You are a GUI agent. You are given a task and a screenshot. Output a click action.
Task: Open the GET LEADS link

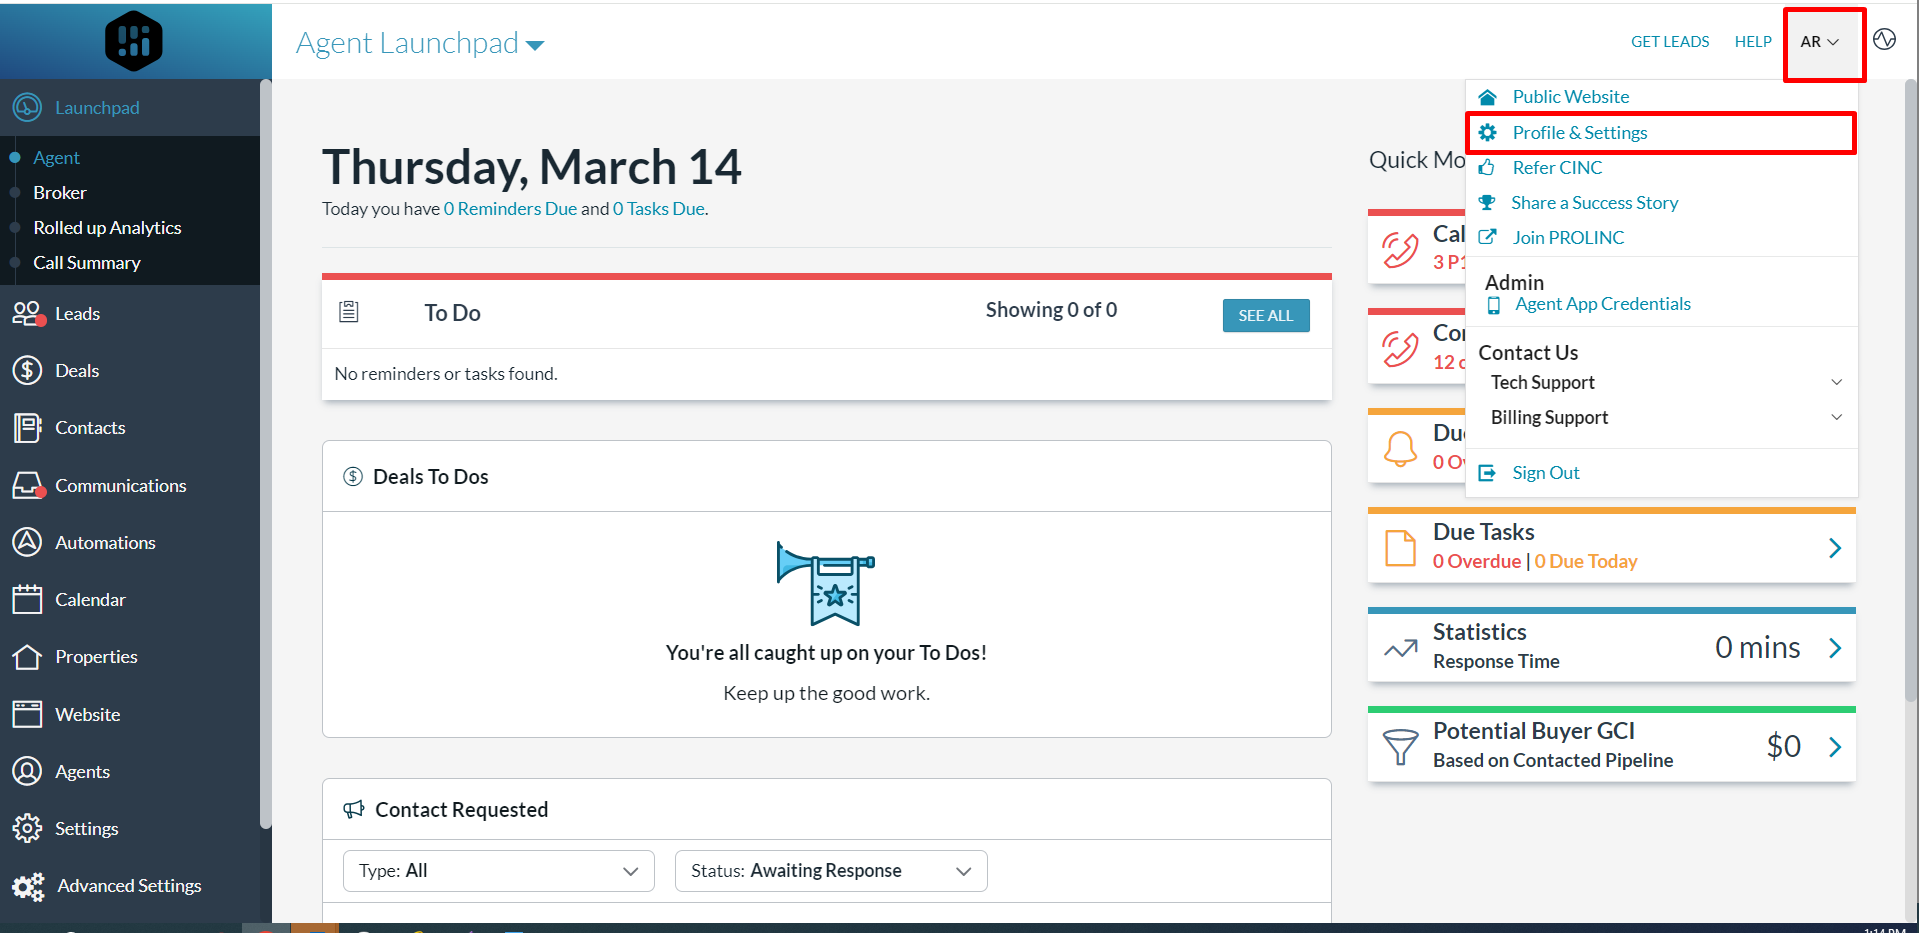point(1669,41)
